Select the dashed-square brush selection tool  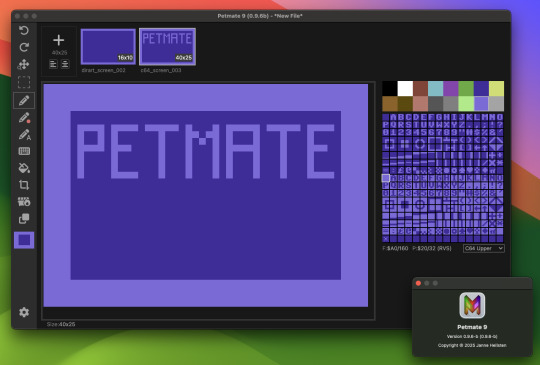pos(24,83)
